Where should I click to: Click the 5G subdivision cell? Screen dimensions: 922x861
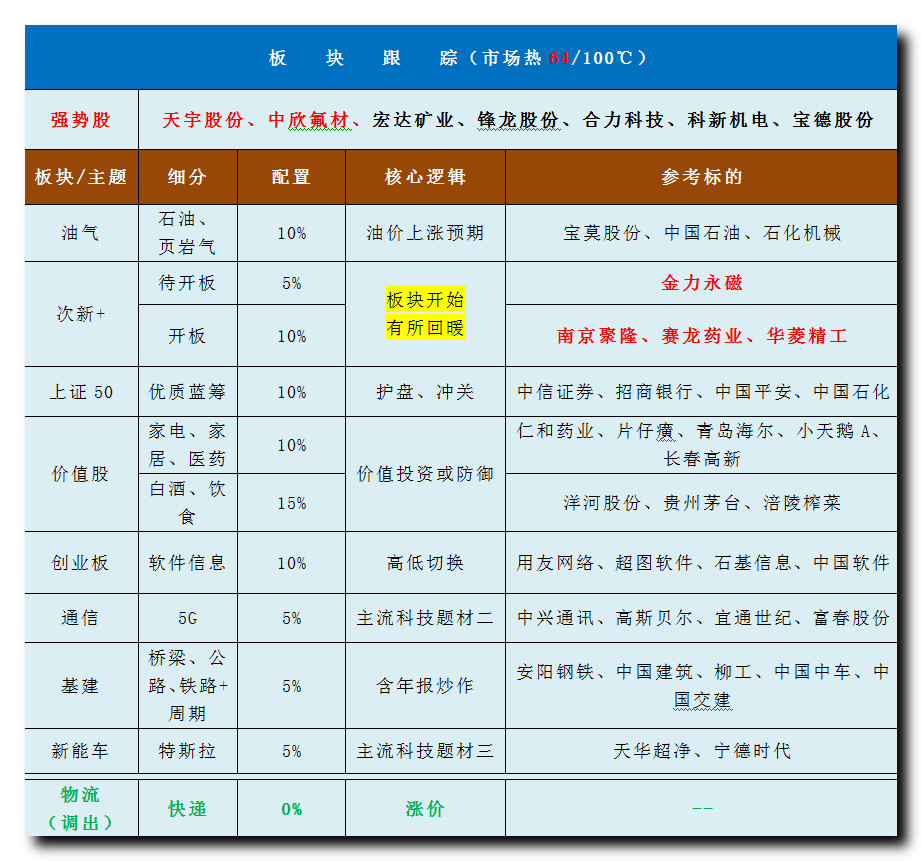187,619
